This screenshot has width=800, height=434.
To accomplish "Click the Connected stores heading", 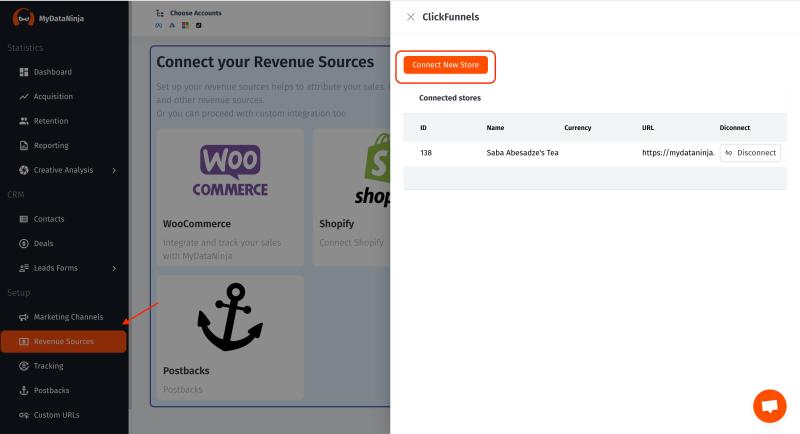I will [x=450, y=98].
